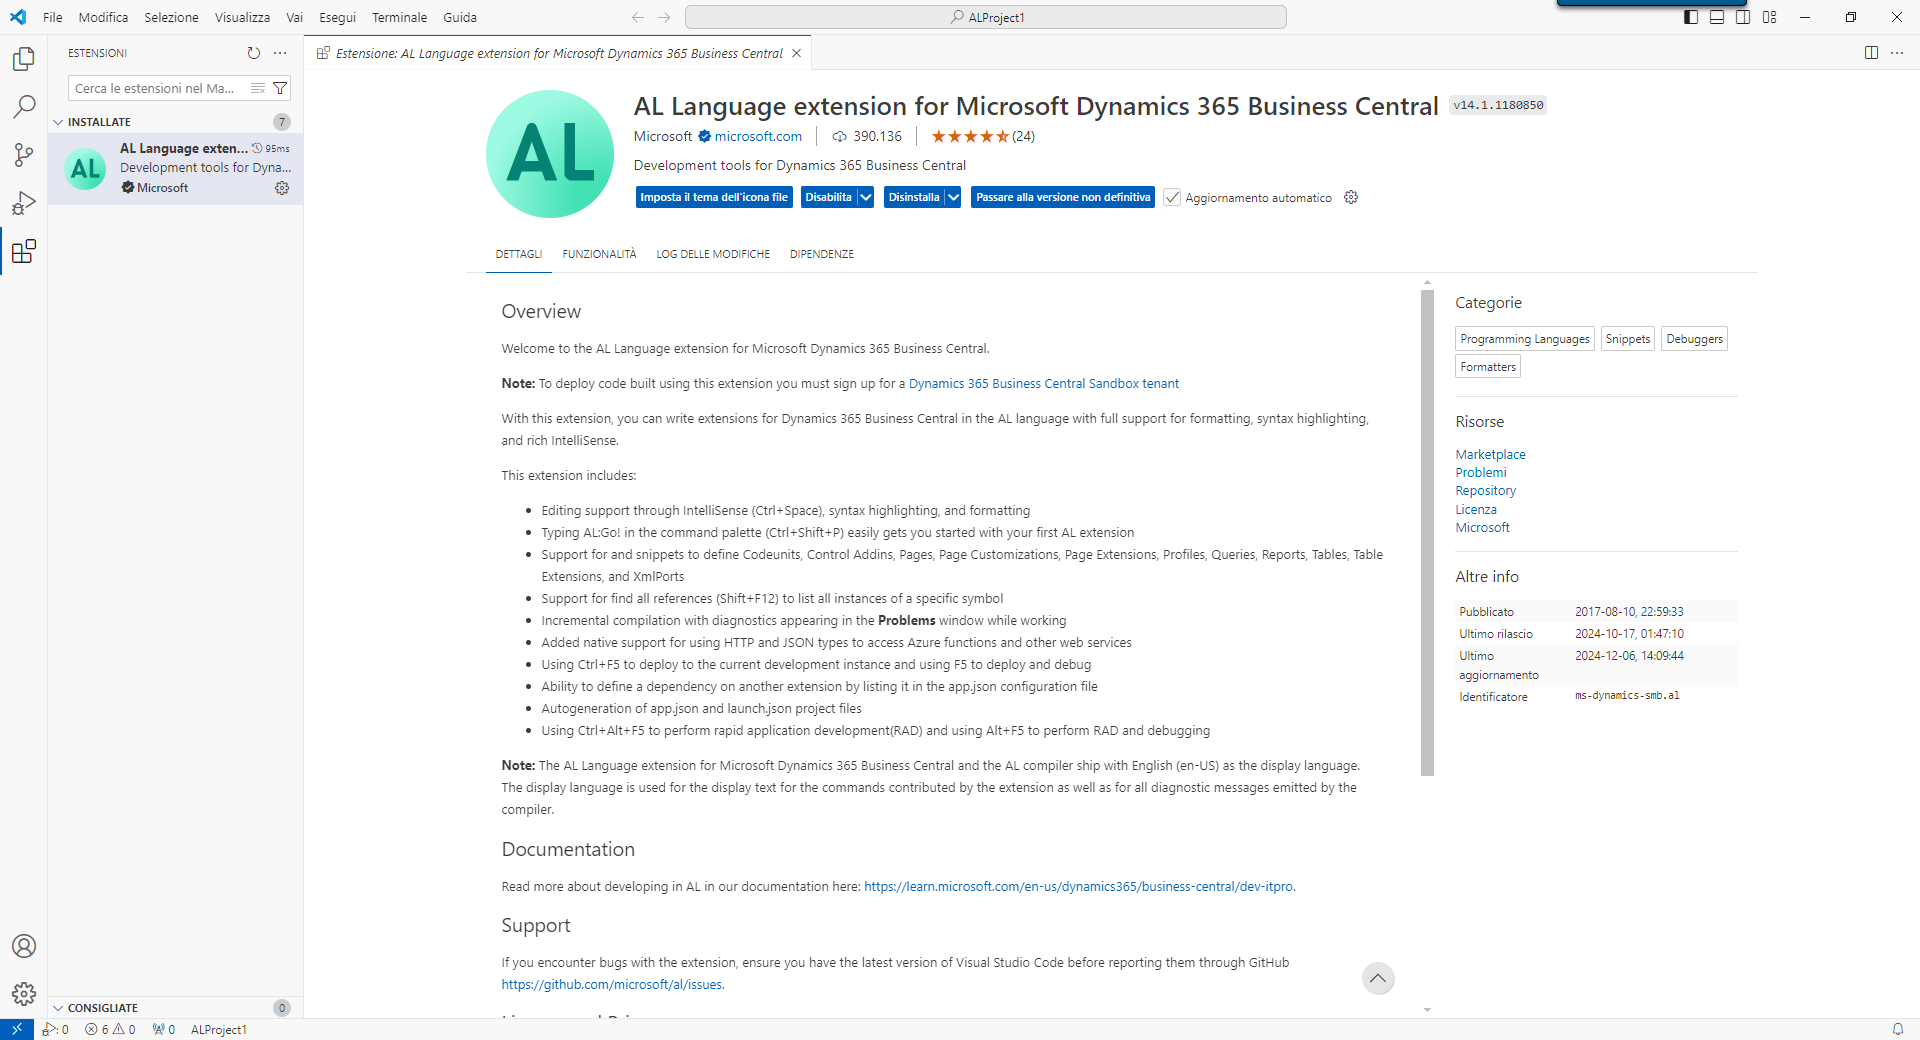The height and width of the screenshot is (1040, 1920).
Task: Open the Explorer view in activity bar
Action: [24, 59]
